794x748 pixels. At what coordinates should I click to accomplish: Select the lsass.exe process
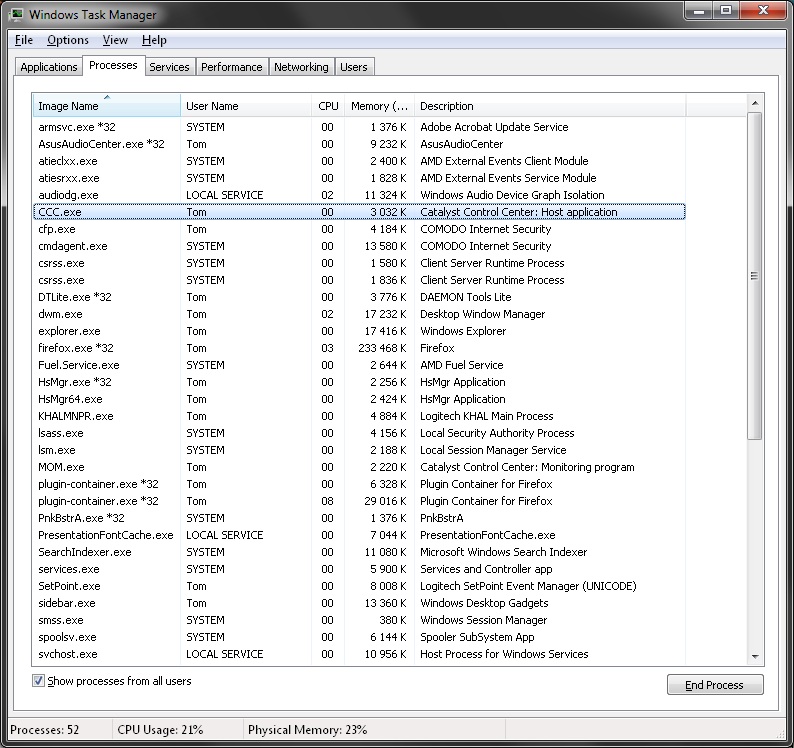(359, 433)
